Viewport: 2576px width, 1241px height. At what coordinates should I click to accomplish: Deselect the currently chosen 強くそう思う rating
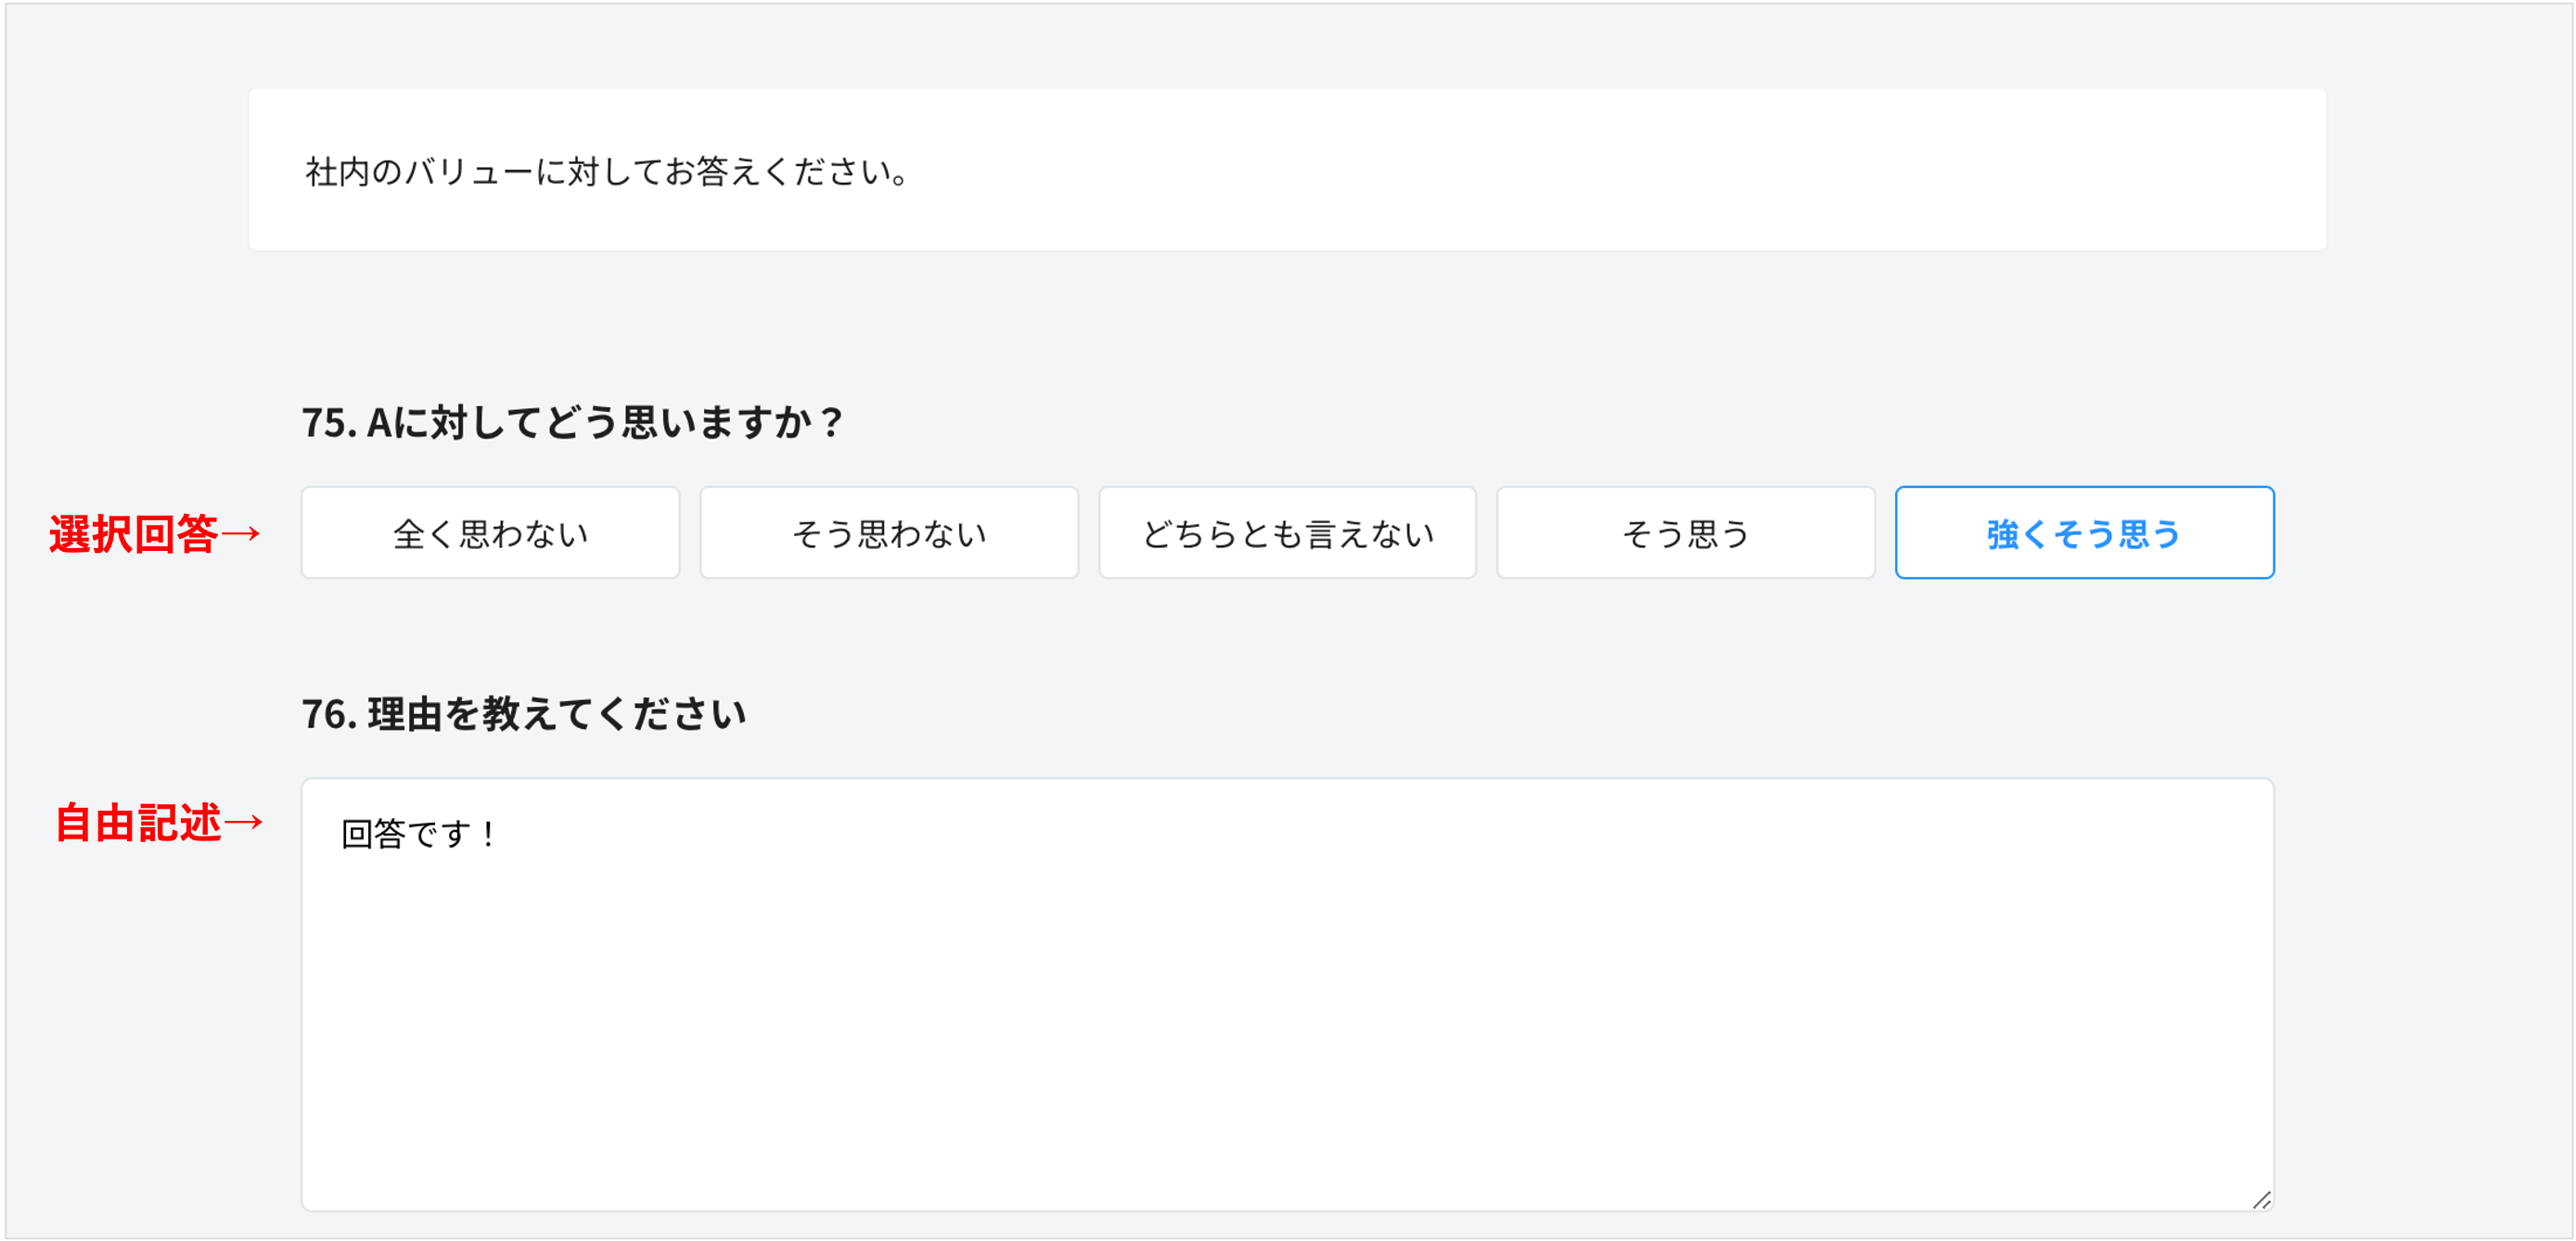pos(2084,532)
